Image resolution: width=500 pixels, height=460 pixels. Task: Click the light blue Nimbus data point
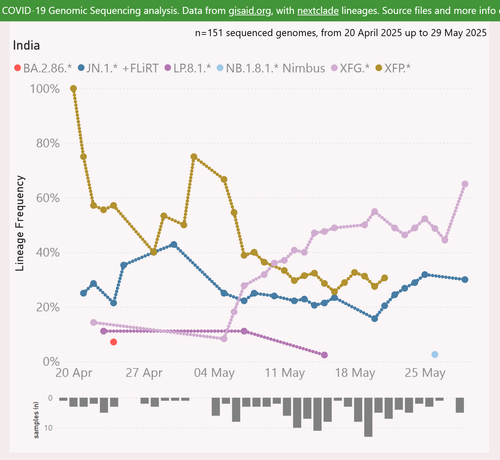pos(435,354)
